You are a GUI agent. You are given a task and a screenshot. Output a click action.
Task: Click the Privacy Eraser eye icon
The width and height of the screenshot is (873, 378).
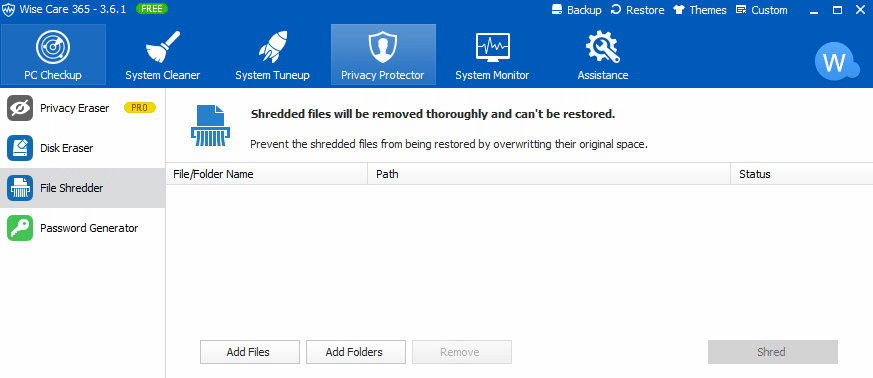click(20, 108)
